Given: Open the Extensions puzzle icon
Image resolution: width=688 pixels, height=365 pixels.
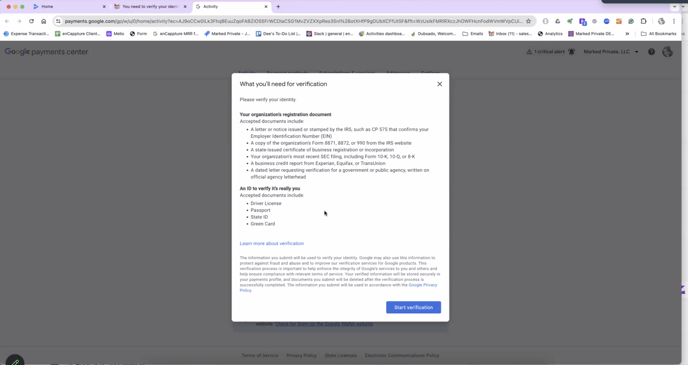Looking at the screenshot, I should (644, 21).
